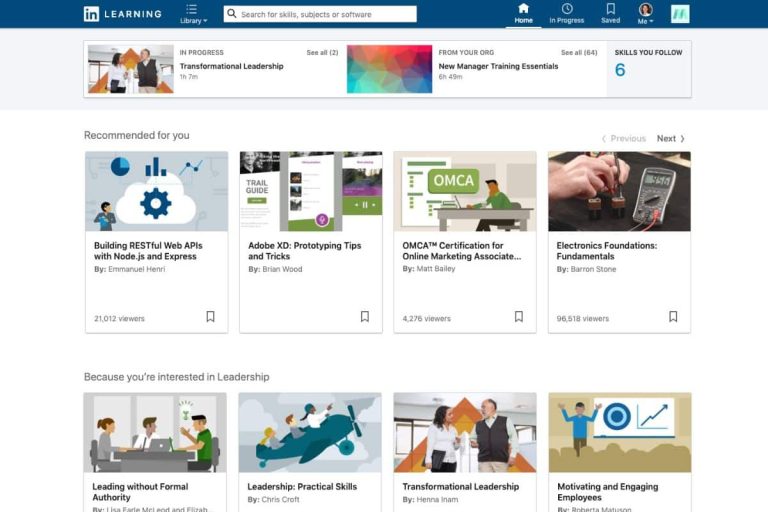Click From Your Org 'See all (64)'

579,52
